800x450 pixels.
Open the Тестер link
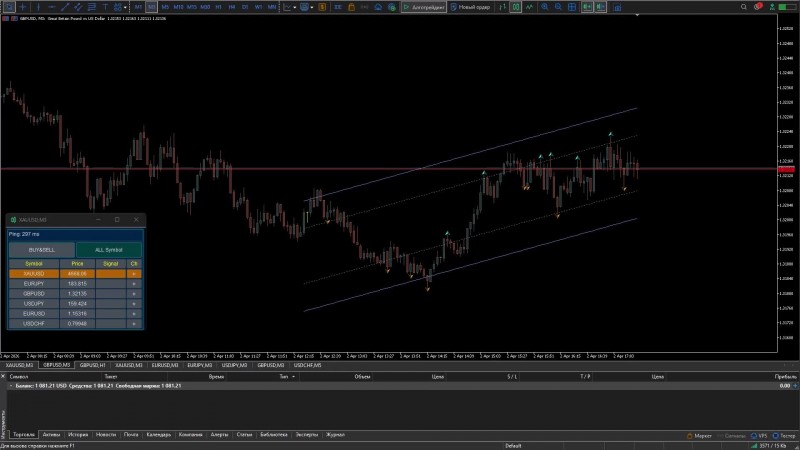pos(784,436)
